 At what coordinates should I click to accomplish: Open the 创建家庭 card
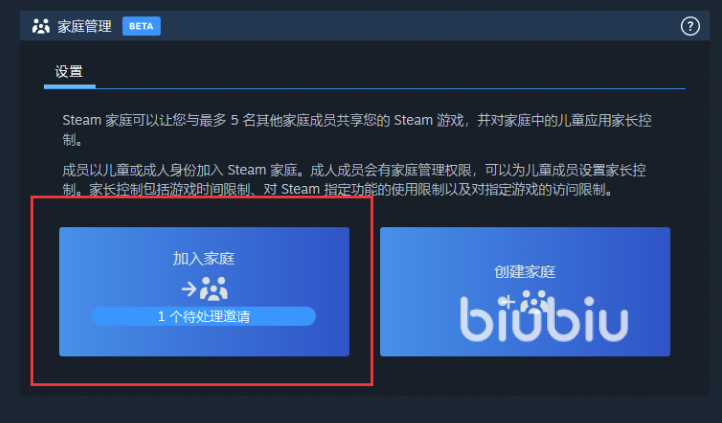pyautogui.click(x=525, y=291)
